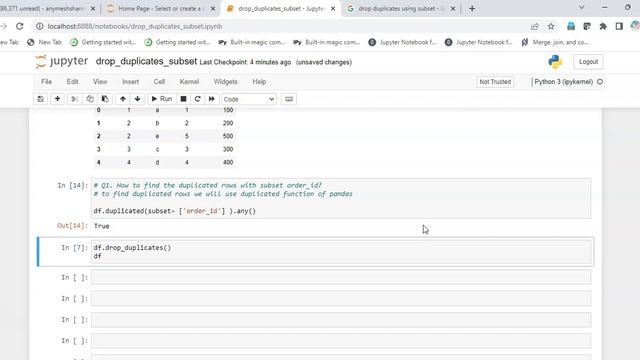Image resolution: width=640 pixels, height=360 pixels.
Task: Open the Insert menu
Action: [x=130, y=82]
